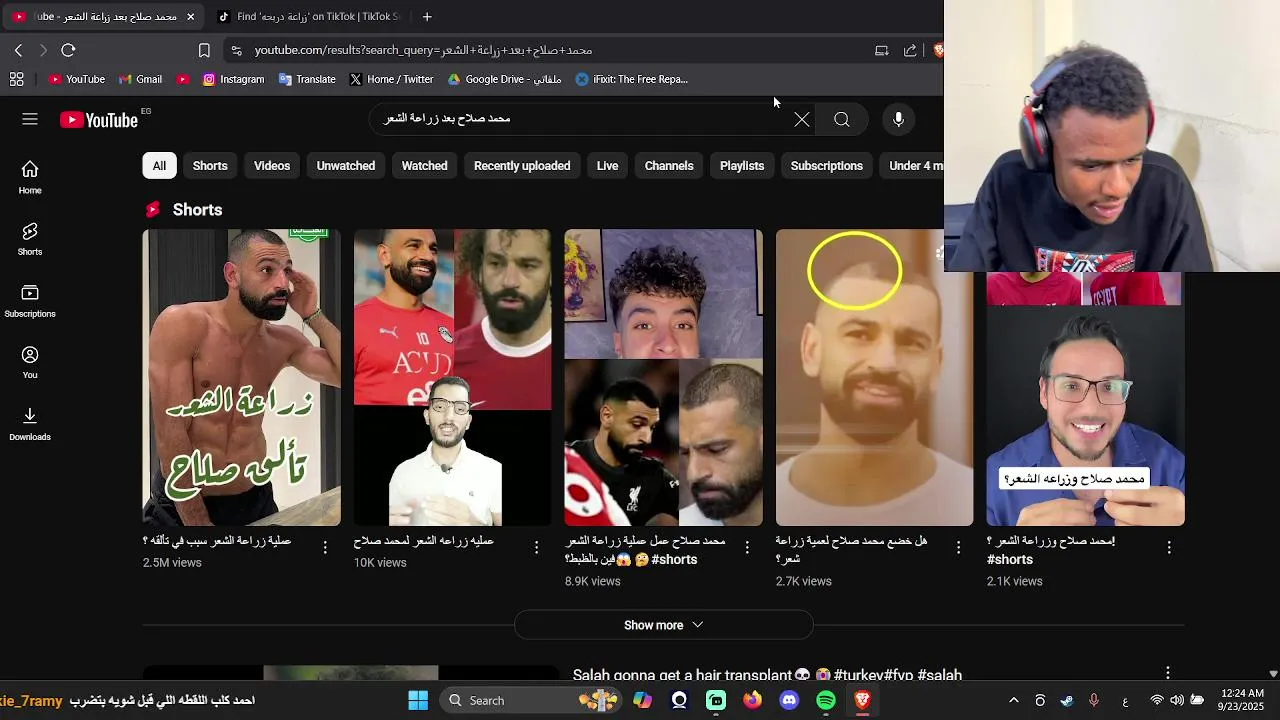The width and height of the screenshot is (1280, 720).
Task: Open Downloads in the sidebar
Action: [x=30, y=424]
